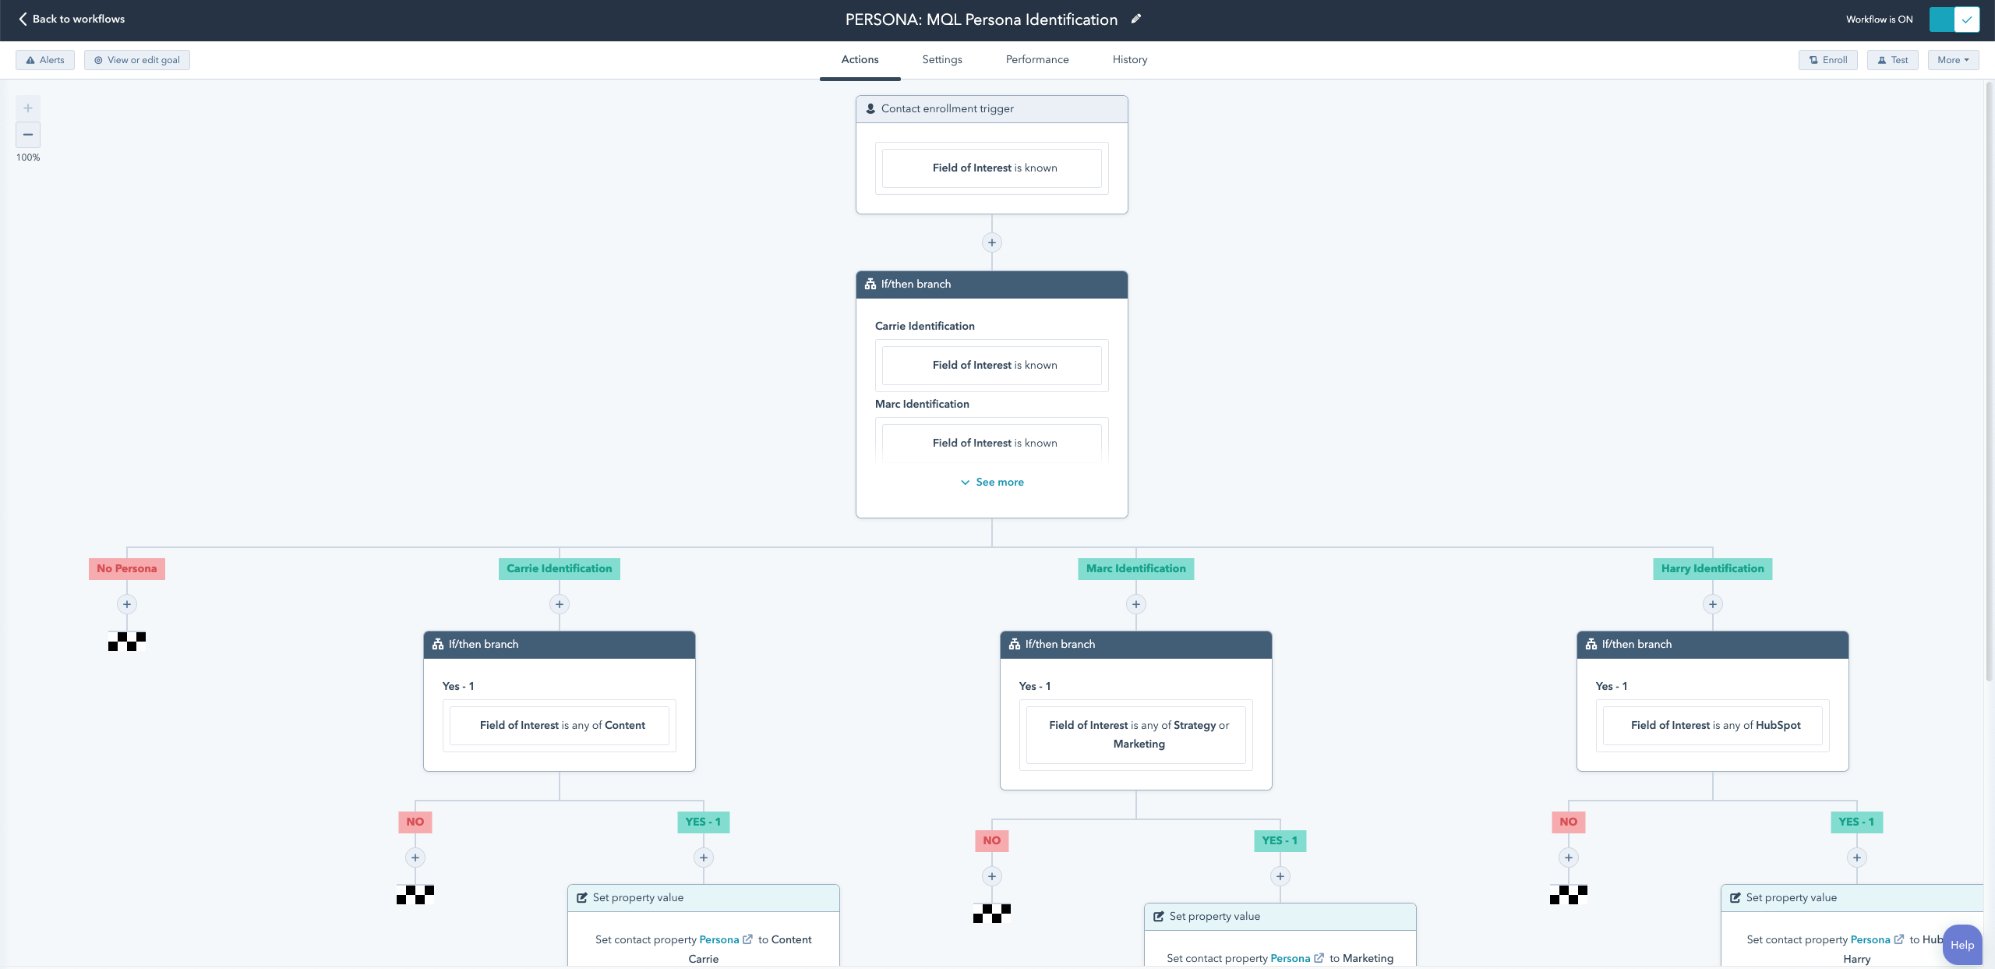The width and height of the screenshot is (1995, 969).
Task: Click NO label under Carrie branch
Action: tap(415, 822)
